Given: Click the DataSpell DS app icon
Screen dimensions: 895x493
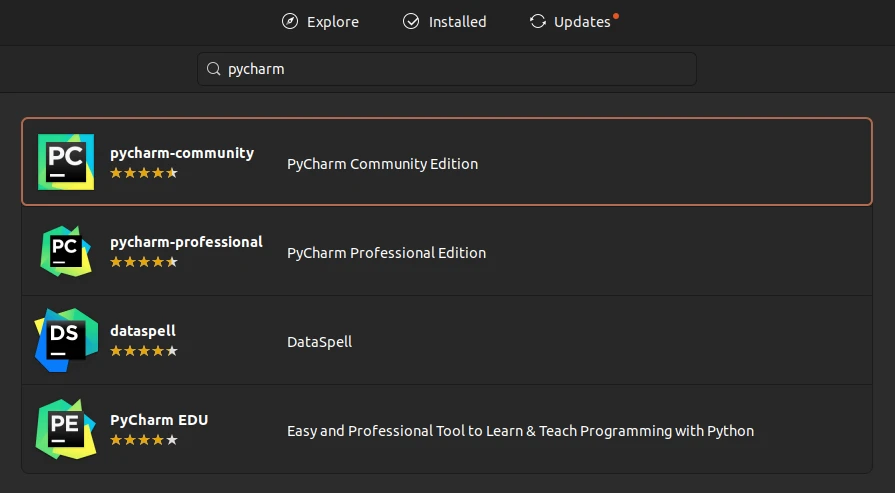Looking at the screenshot, I should (66, 340).
